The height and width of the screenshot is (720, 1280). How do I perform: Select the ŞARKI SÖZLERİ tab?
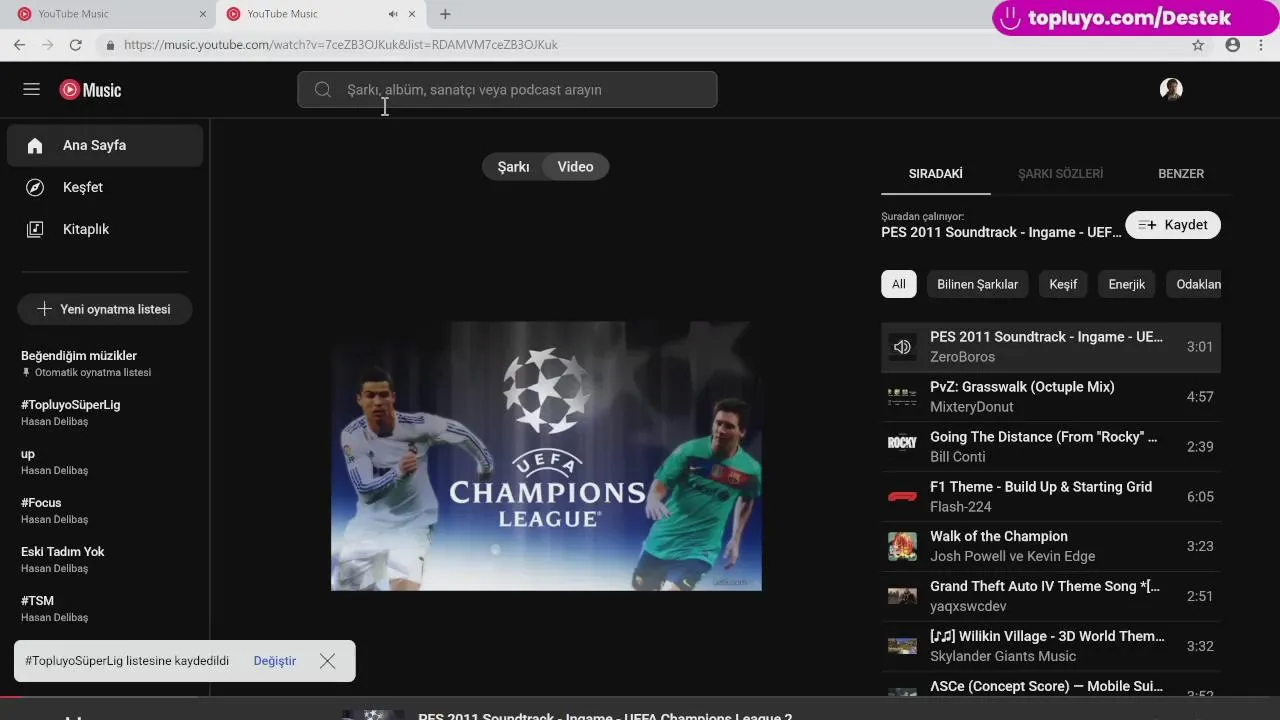(x=1060, y=174)
